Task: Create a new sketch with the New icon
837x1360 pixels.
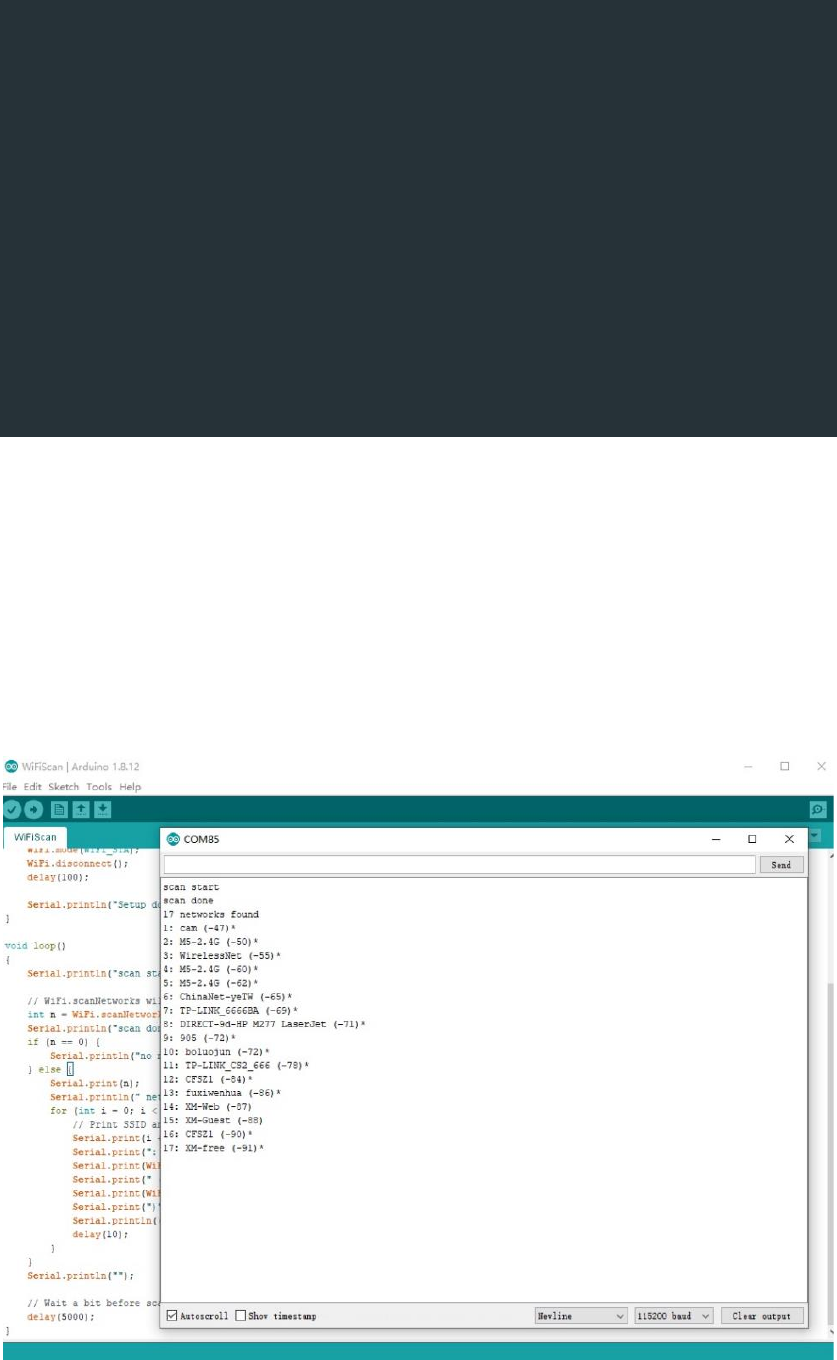Action: pyautogui.click(x=60, y=809)
